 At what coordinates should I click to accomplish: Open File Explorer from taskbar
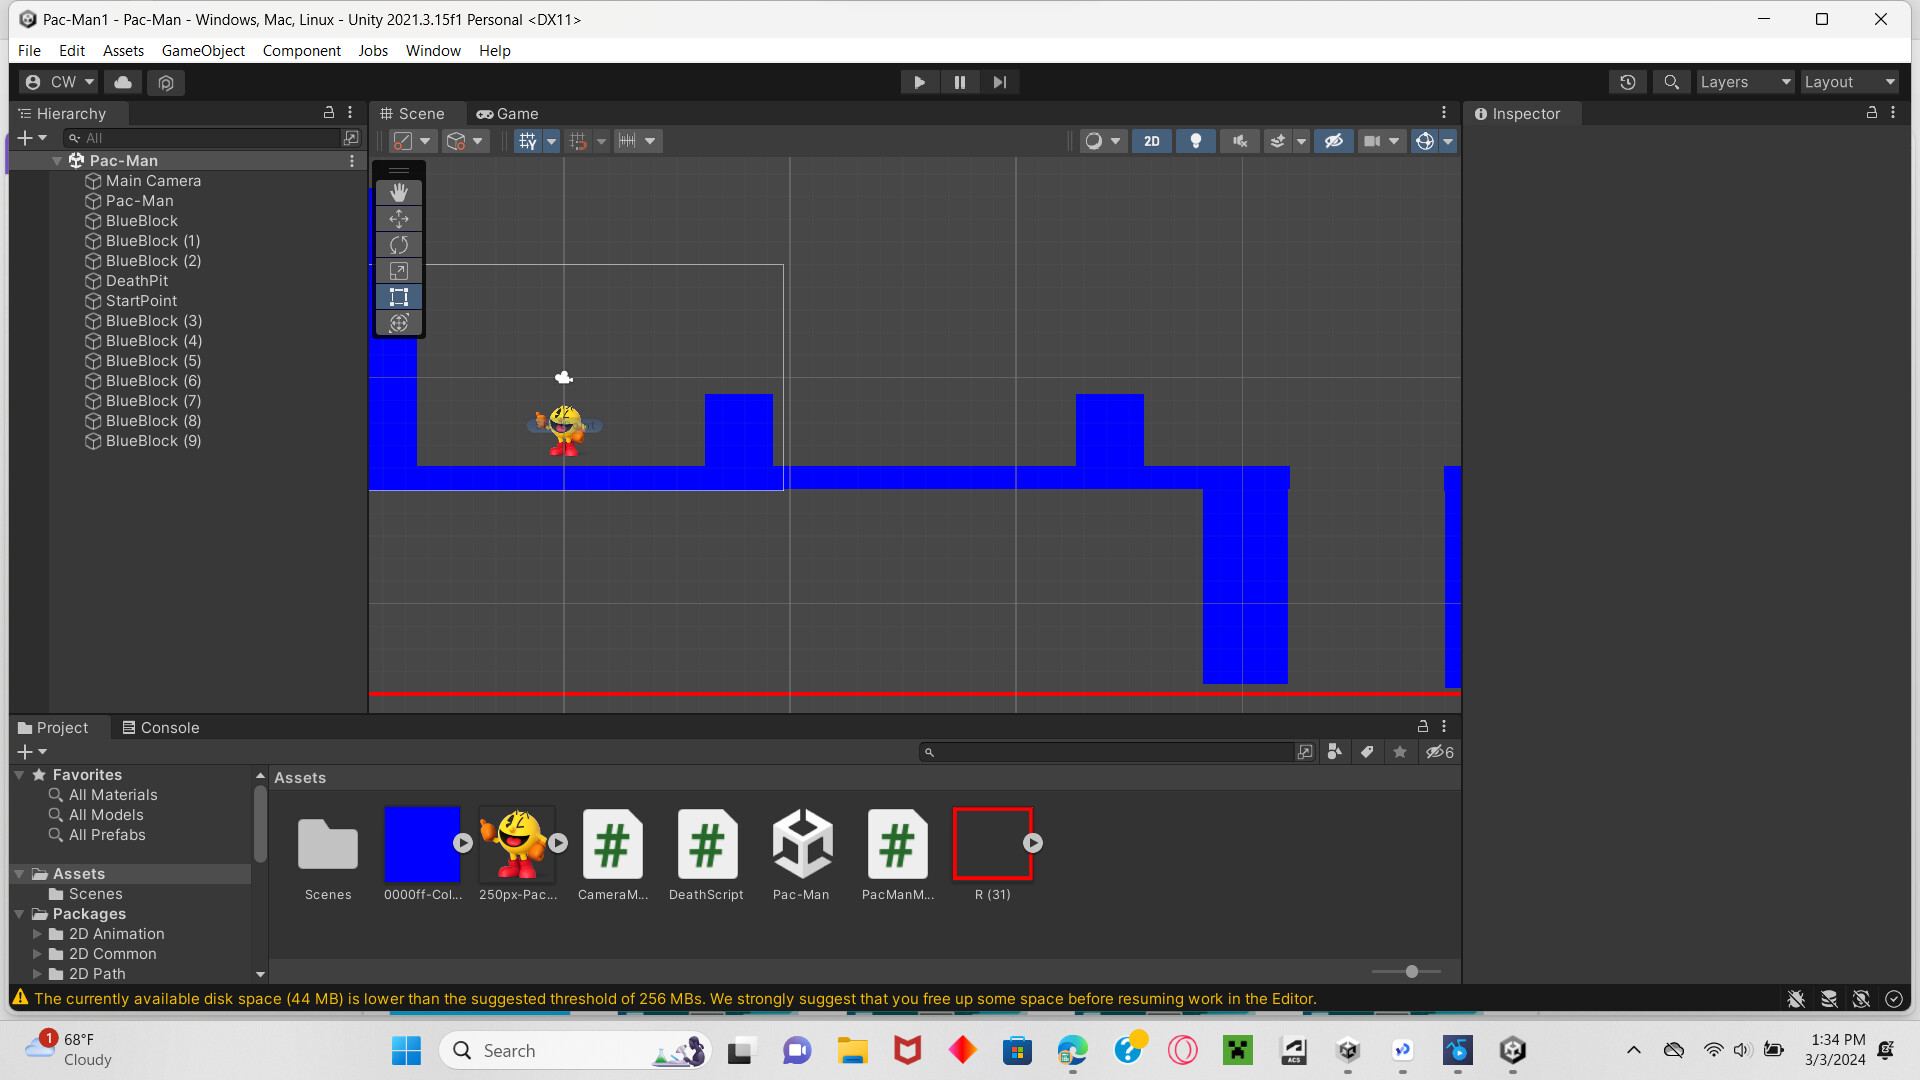(852, 1050)
